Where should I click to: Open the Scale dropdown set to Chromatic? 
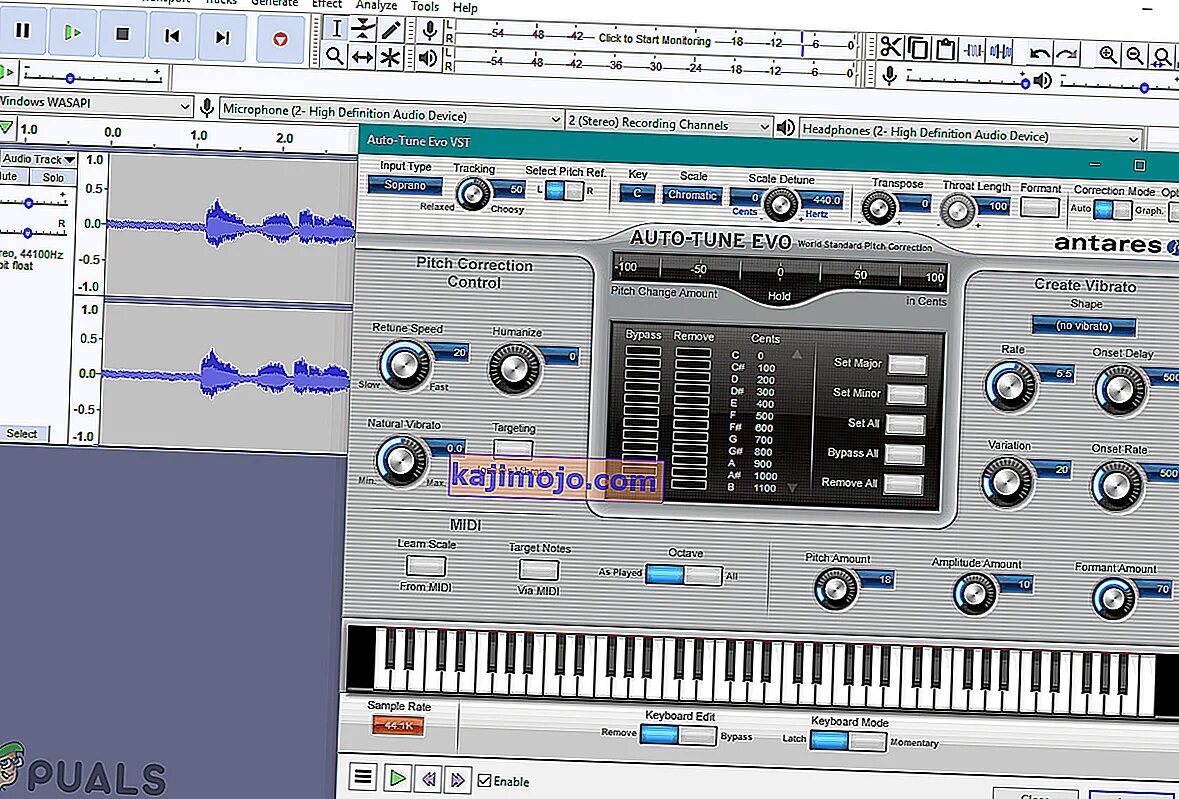(x=692, y=195)
